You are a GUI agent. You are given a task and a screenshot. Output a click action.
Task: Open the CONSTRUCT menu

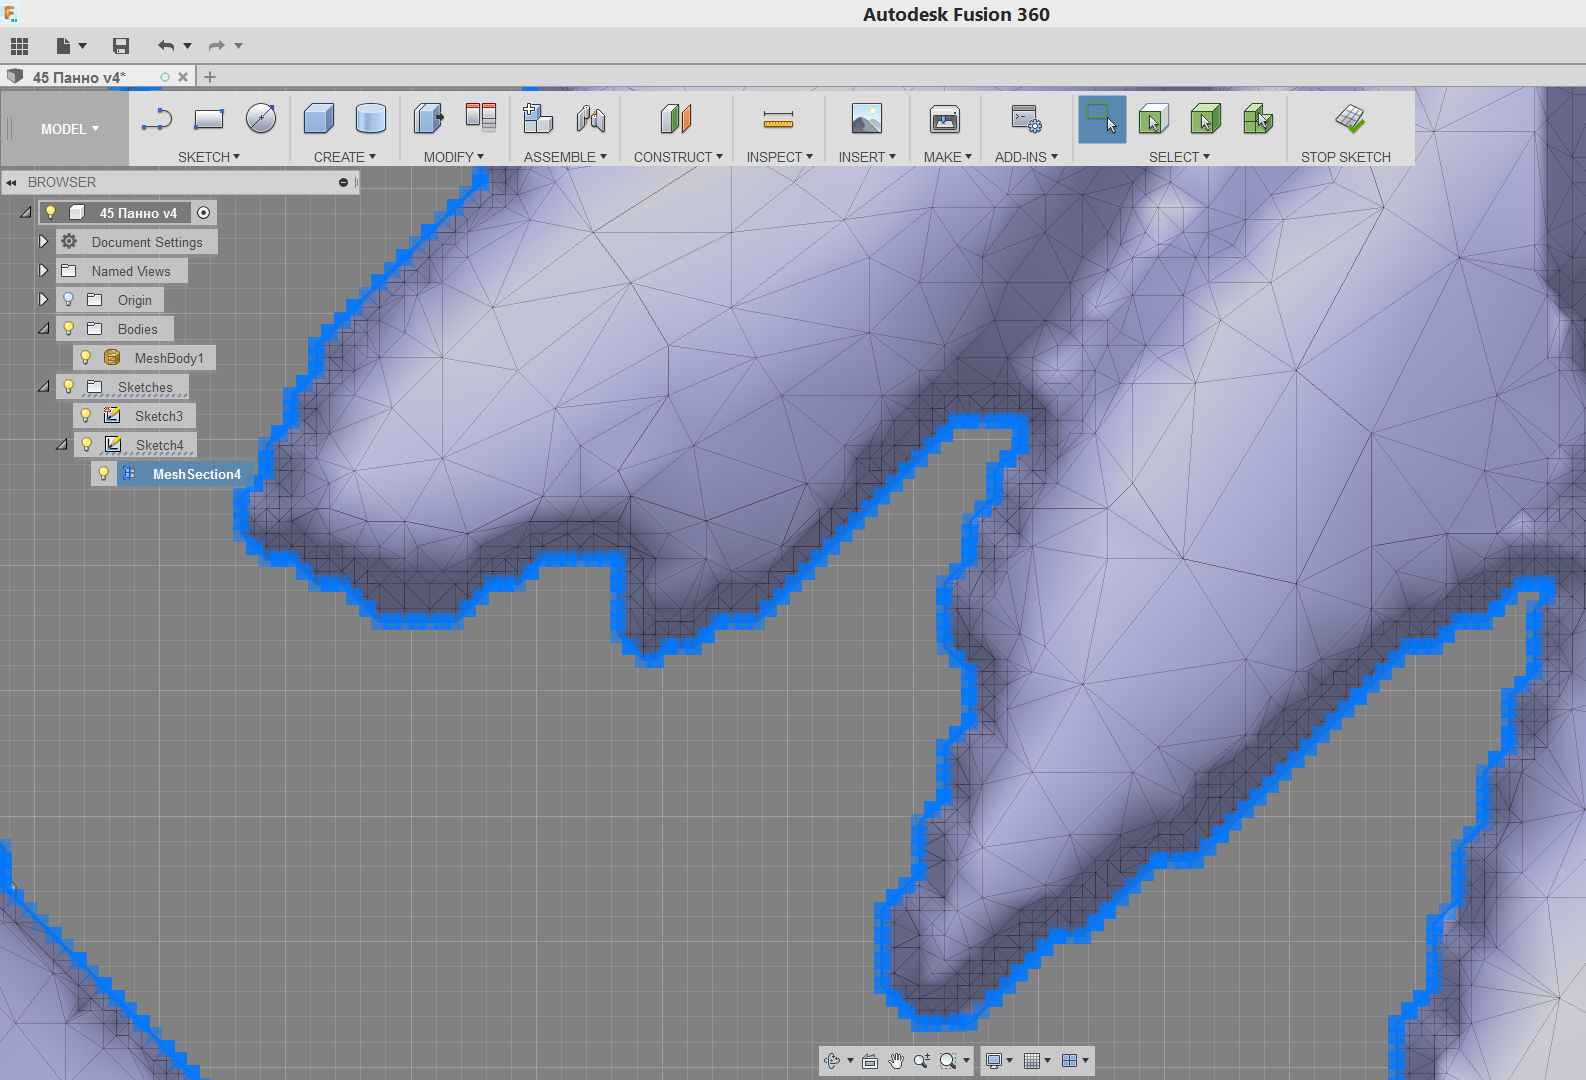678,157
